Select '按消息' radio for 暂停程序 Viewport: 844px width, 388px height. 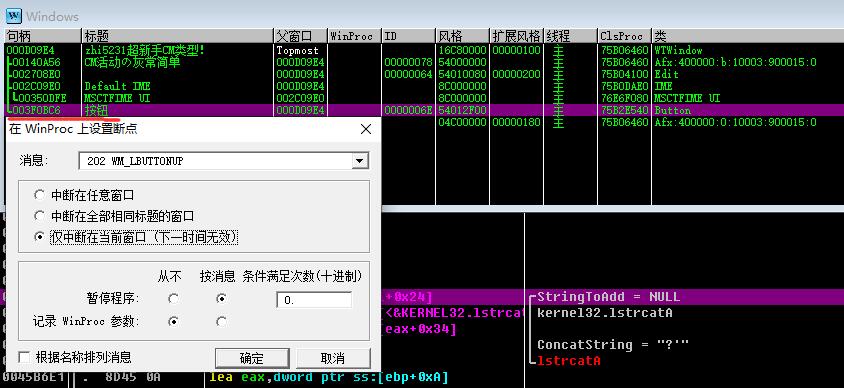(221, 298)
